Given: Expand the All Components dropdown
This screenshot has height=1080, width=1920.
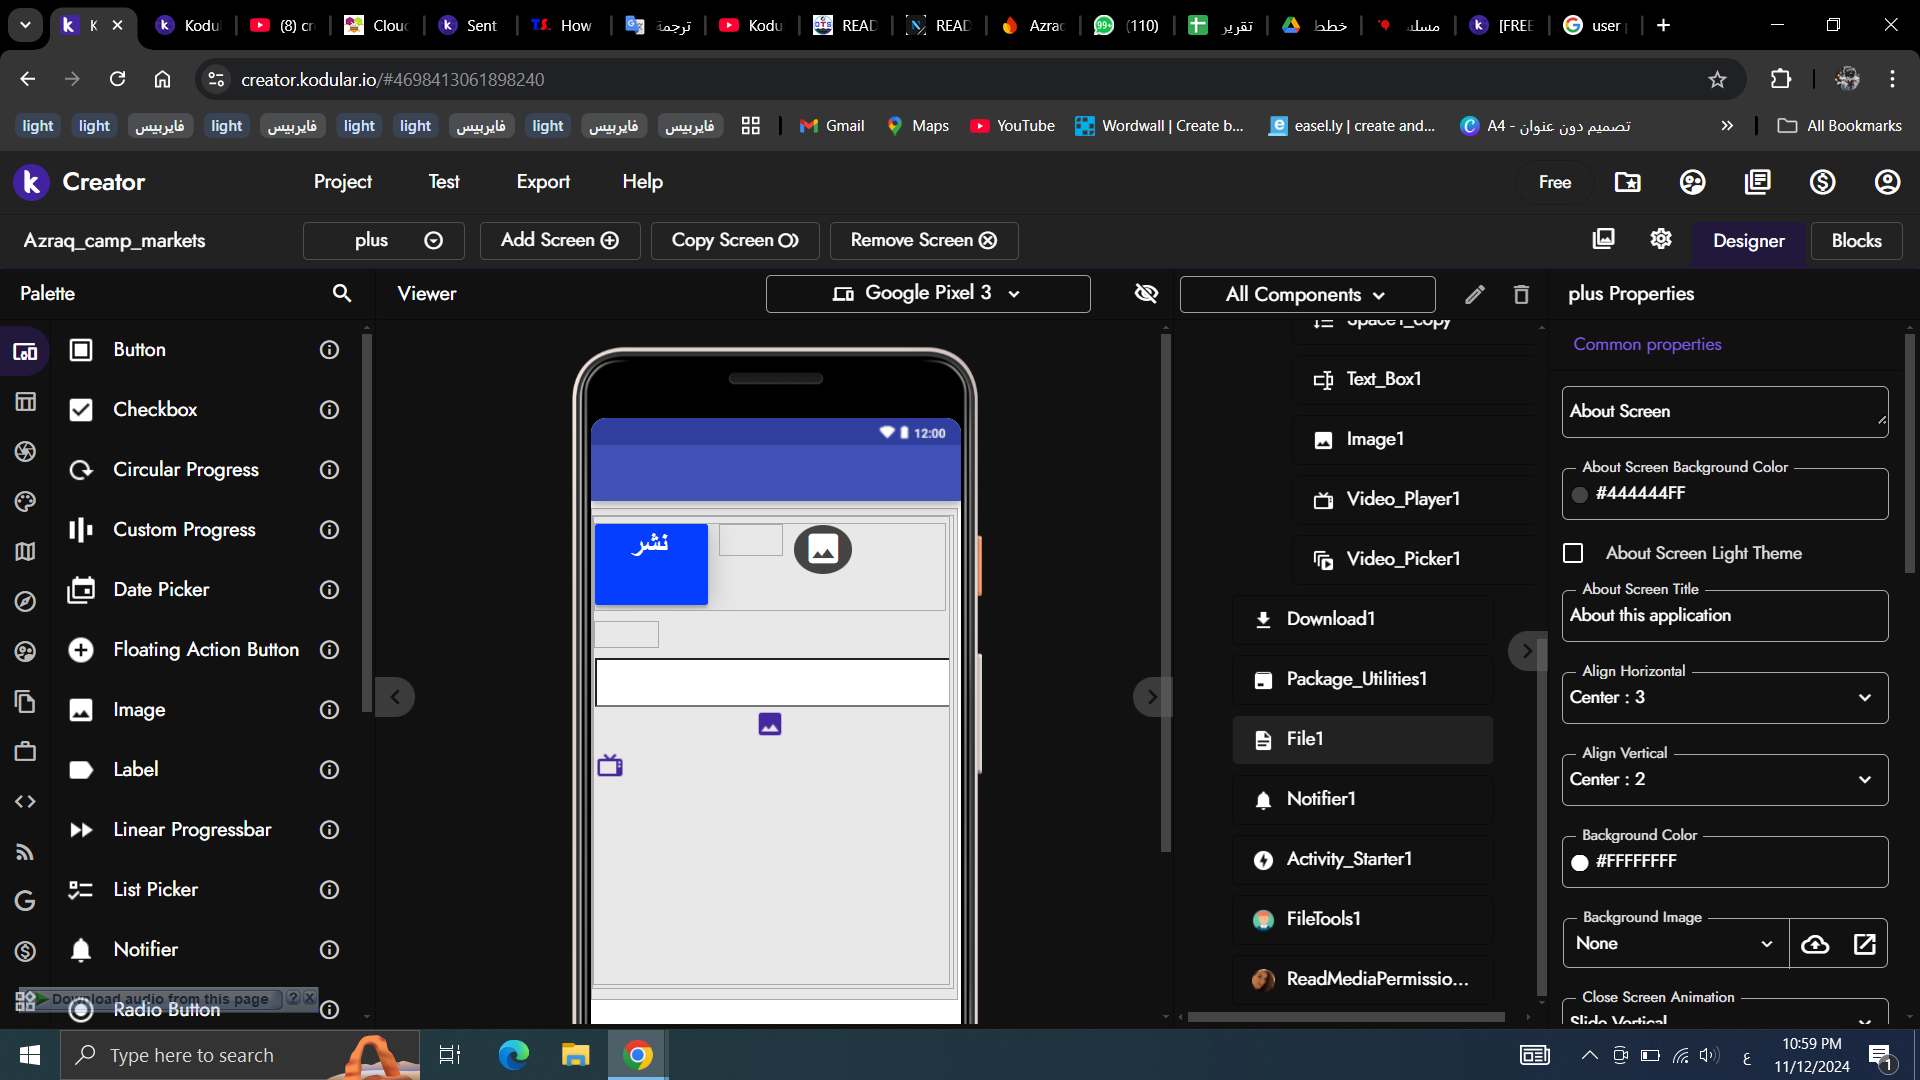Looking at the screenshot, I should point(1306,294).
